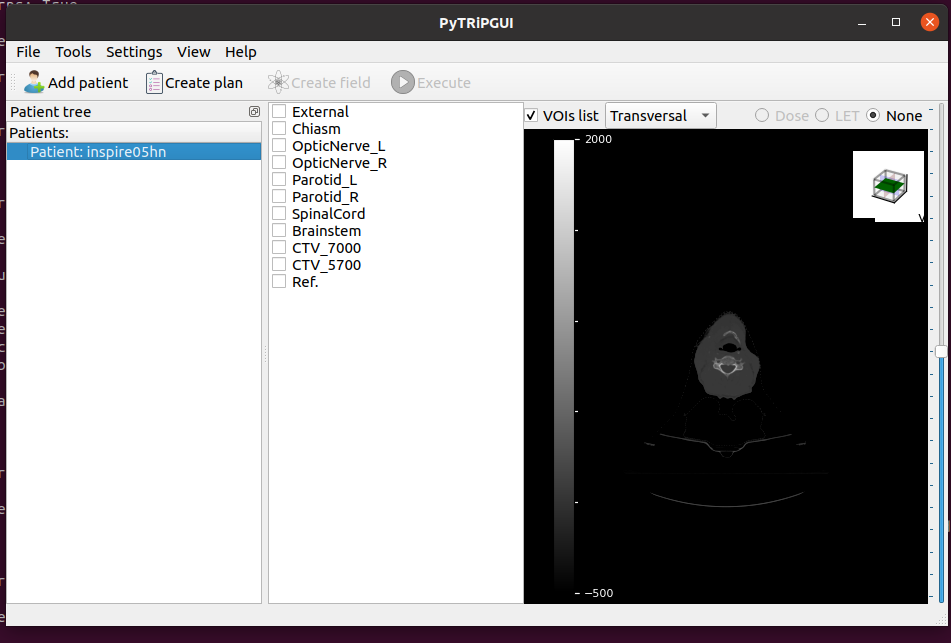Open the Tools menu
This screenshot has width=951, height=643.
[x=73, y=52]
